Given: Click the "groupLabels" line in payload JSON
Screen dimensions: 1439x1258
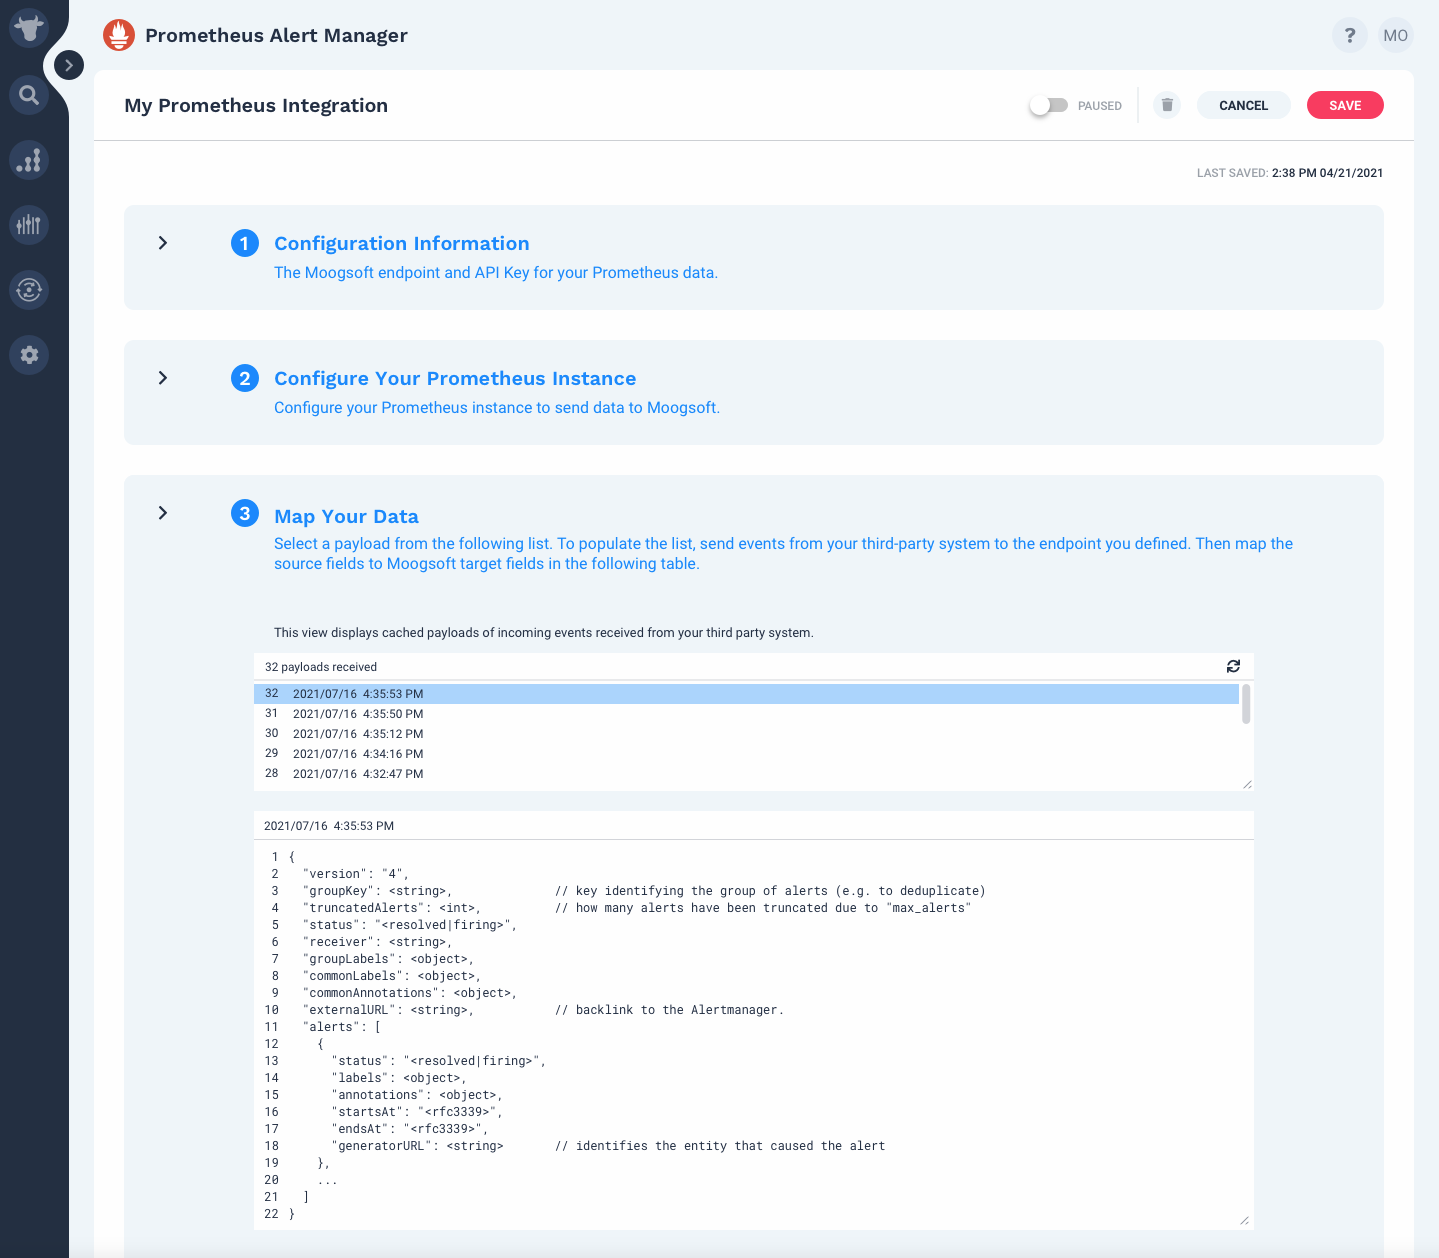Looking at the screenshot, I should pyautogui.click(x=388, y=959).
